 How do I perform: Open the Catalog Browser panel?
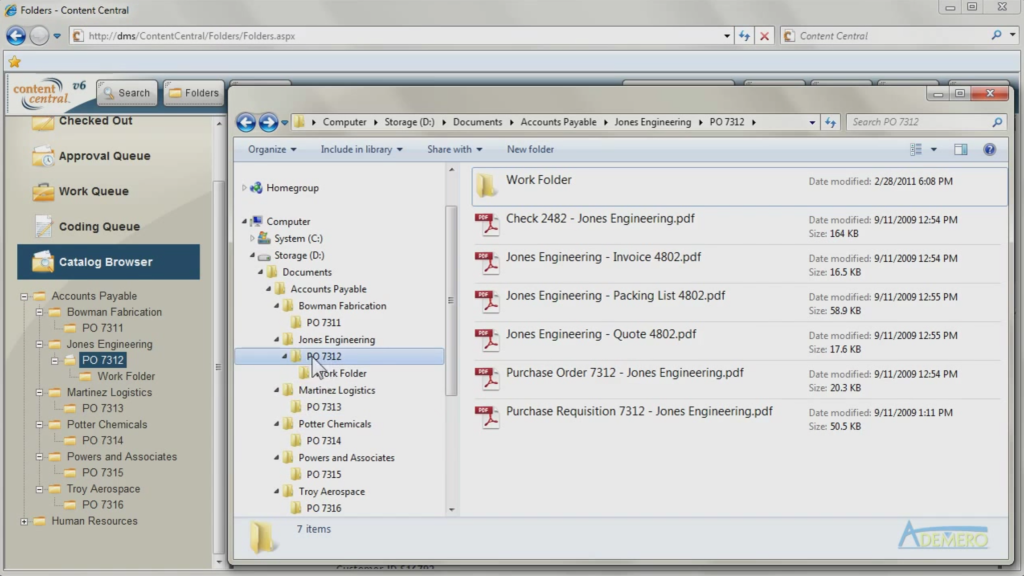[108, 261]
